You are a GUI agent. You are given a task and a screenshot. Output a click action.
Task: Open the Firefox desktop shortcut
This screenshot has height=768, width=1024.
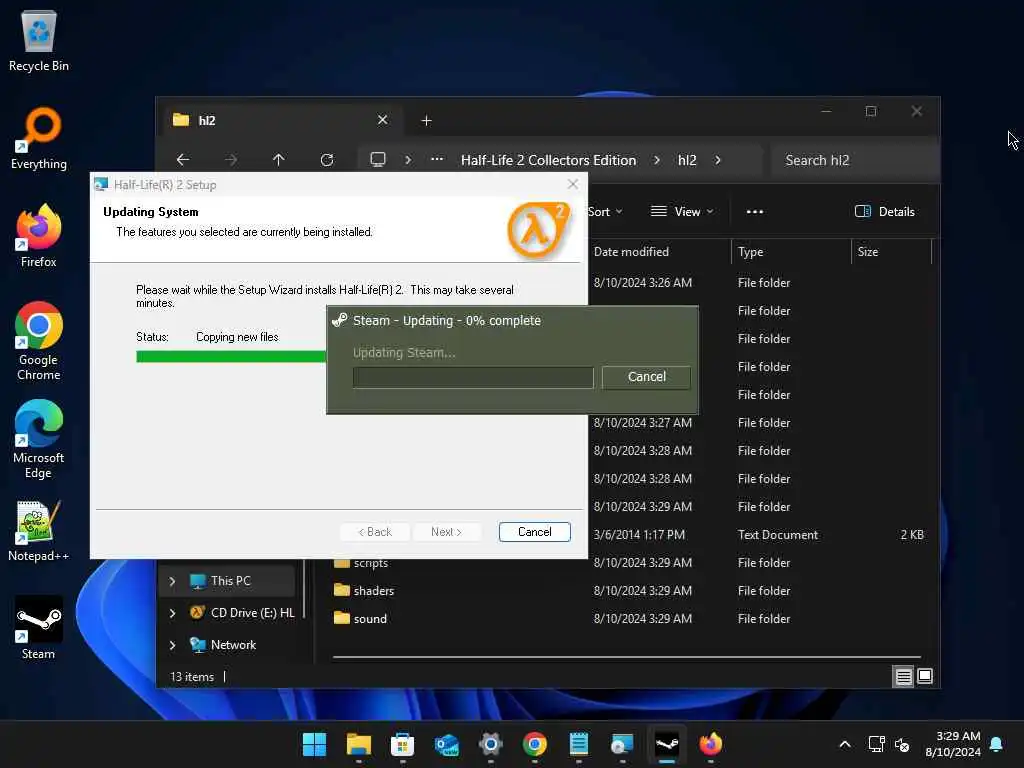point(39,235)
